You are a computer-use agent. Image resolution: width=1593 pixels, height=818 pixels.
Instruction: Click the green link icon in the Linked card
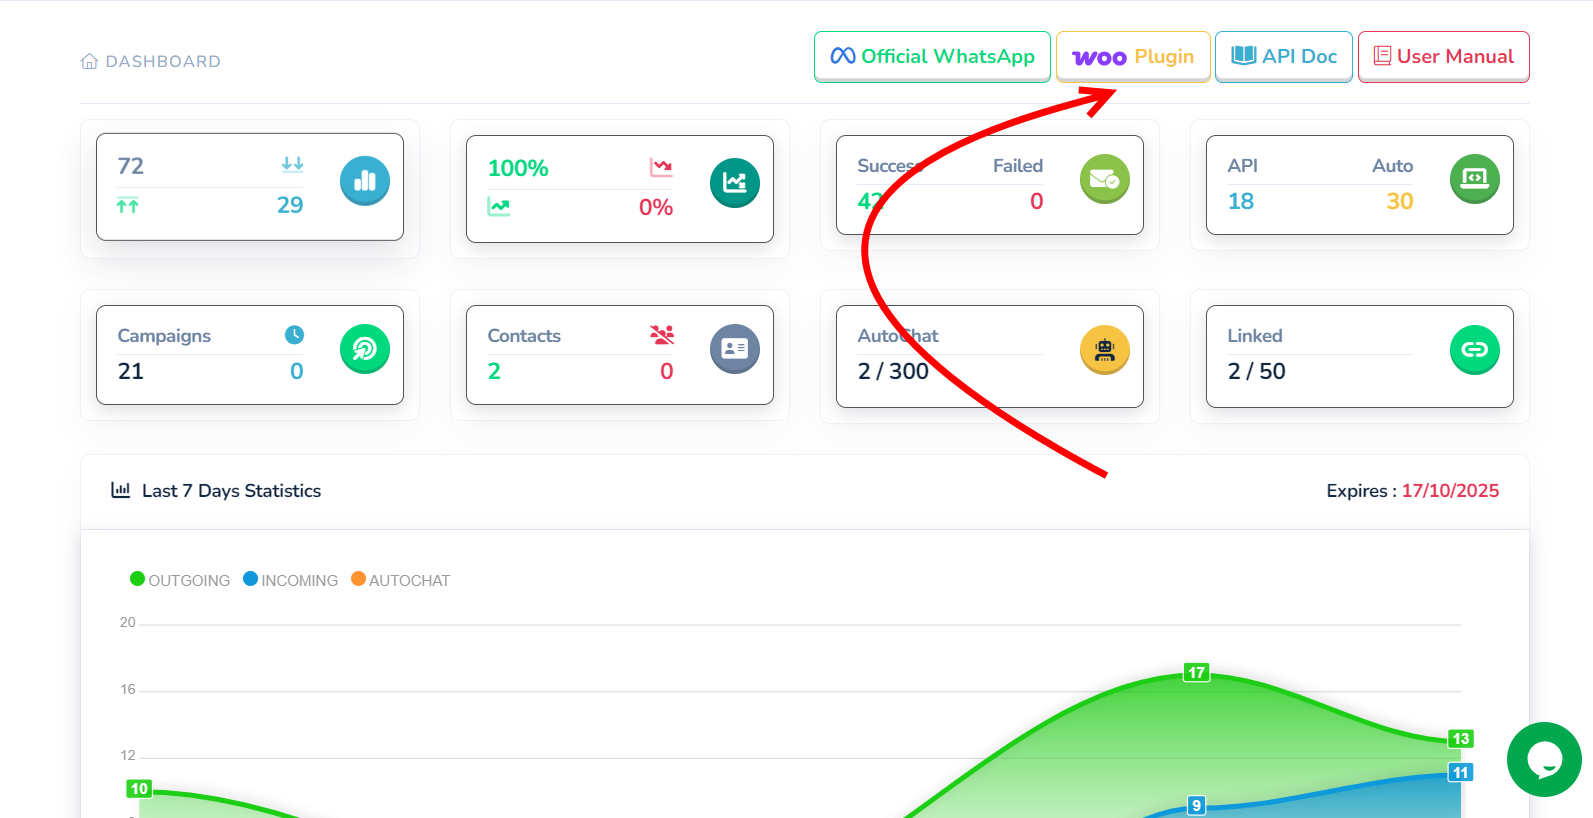(1475, 350)
